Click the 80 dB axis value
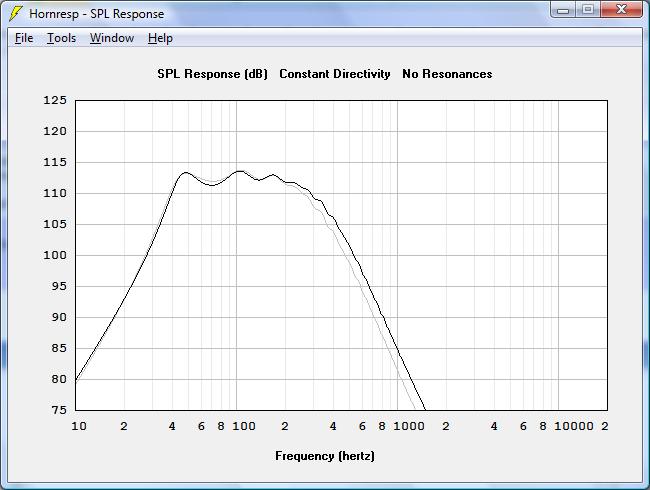Viewport: 650px width, 490px height. [x=59, y=379]
